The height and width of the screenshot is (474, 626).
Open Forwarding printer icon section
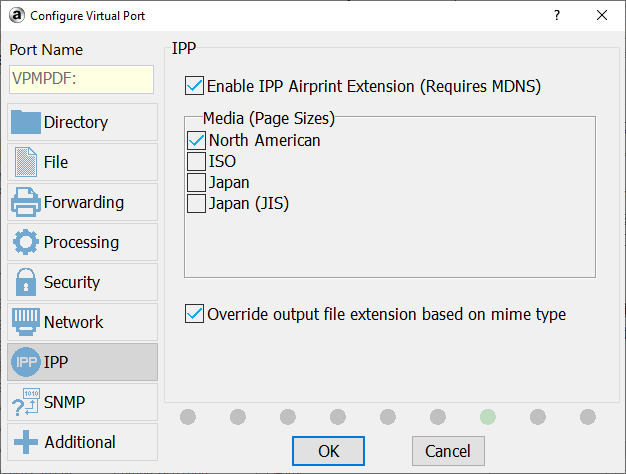(x=26, y=202)
